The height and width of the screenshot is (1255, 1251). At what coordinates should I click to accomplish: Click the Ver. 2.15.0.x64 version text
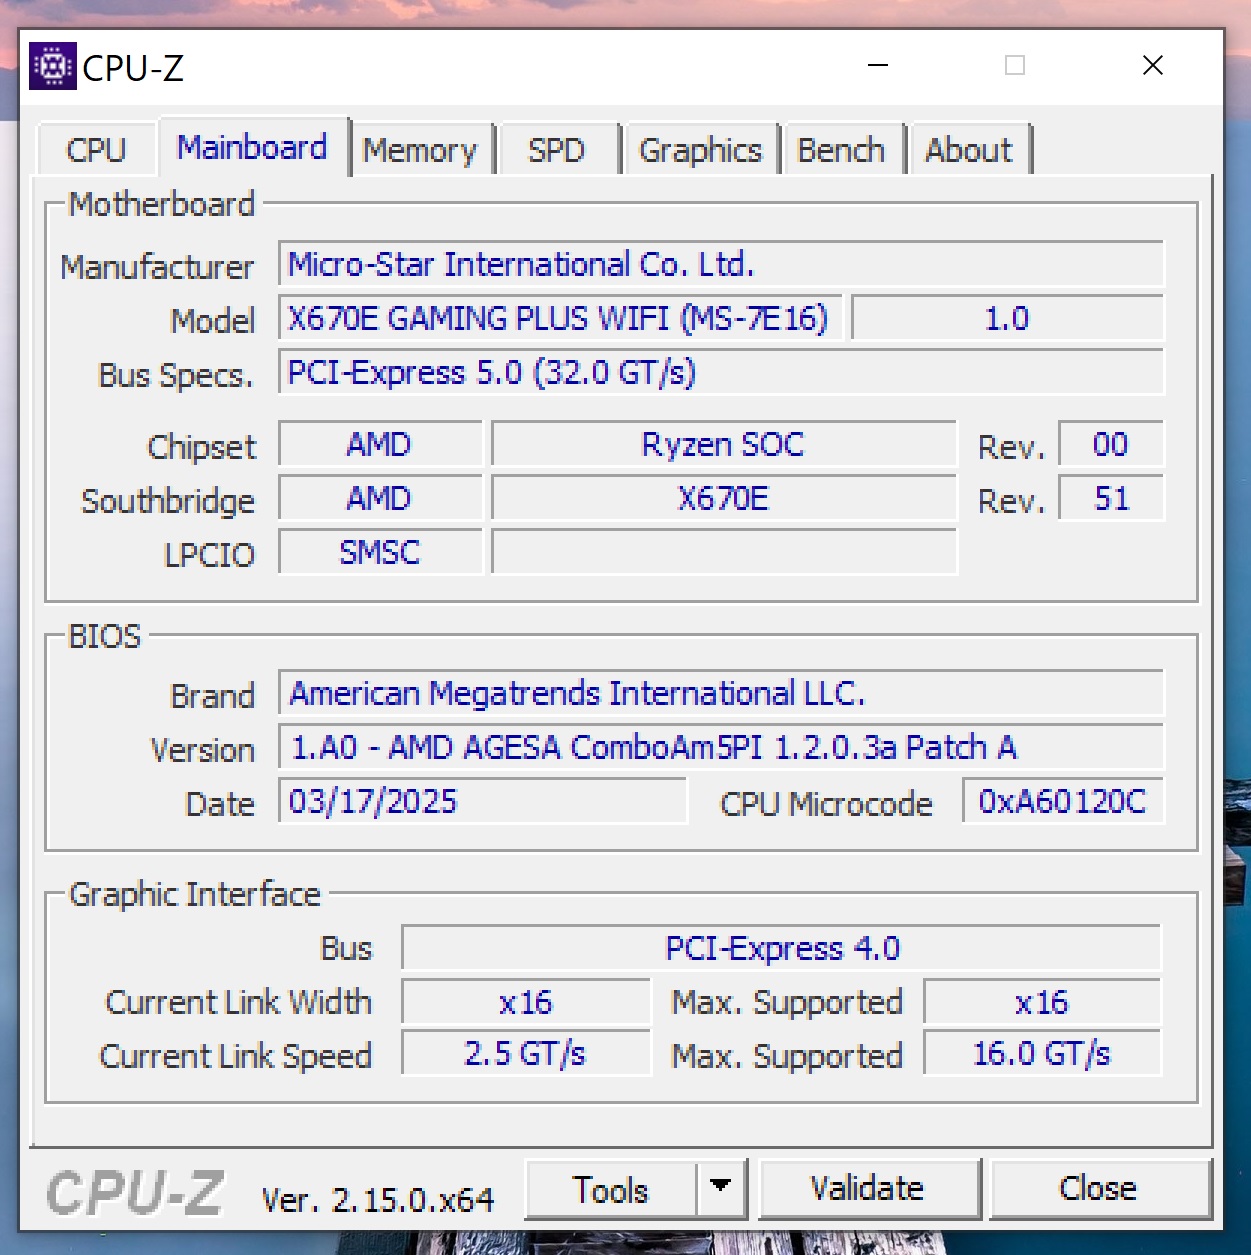coord(378,1199)
